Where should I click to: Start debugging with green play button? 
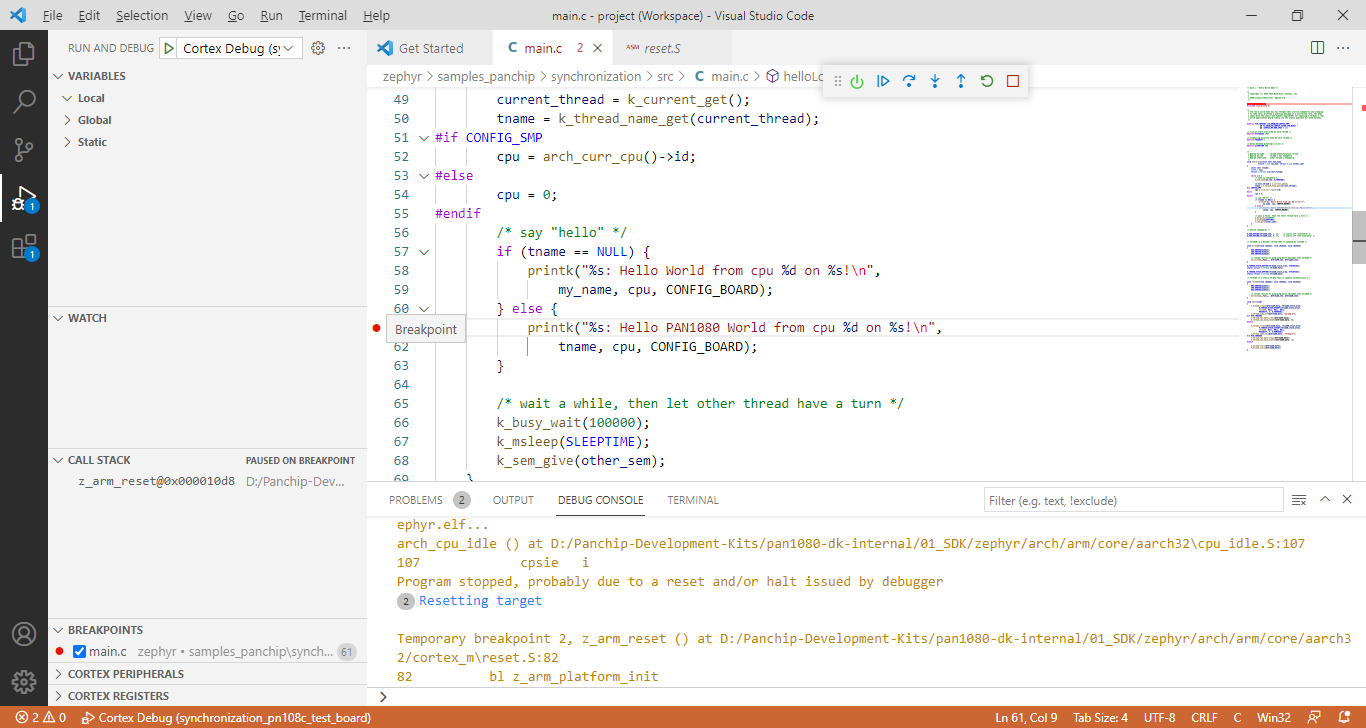pyautogui.click(x=168, y=48)
